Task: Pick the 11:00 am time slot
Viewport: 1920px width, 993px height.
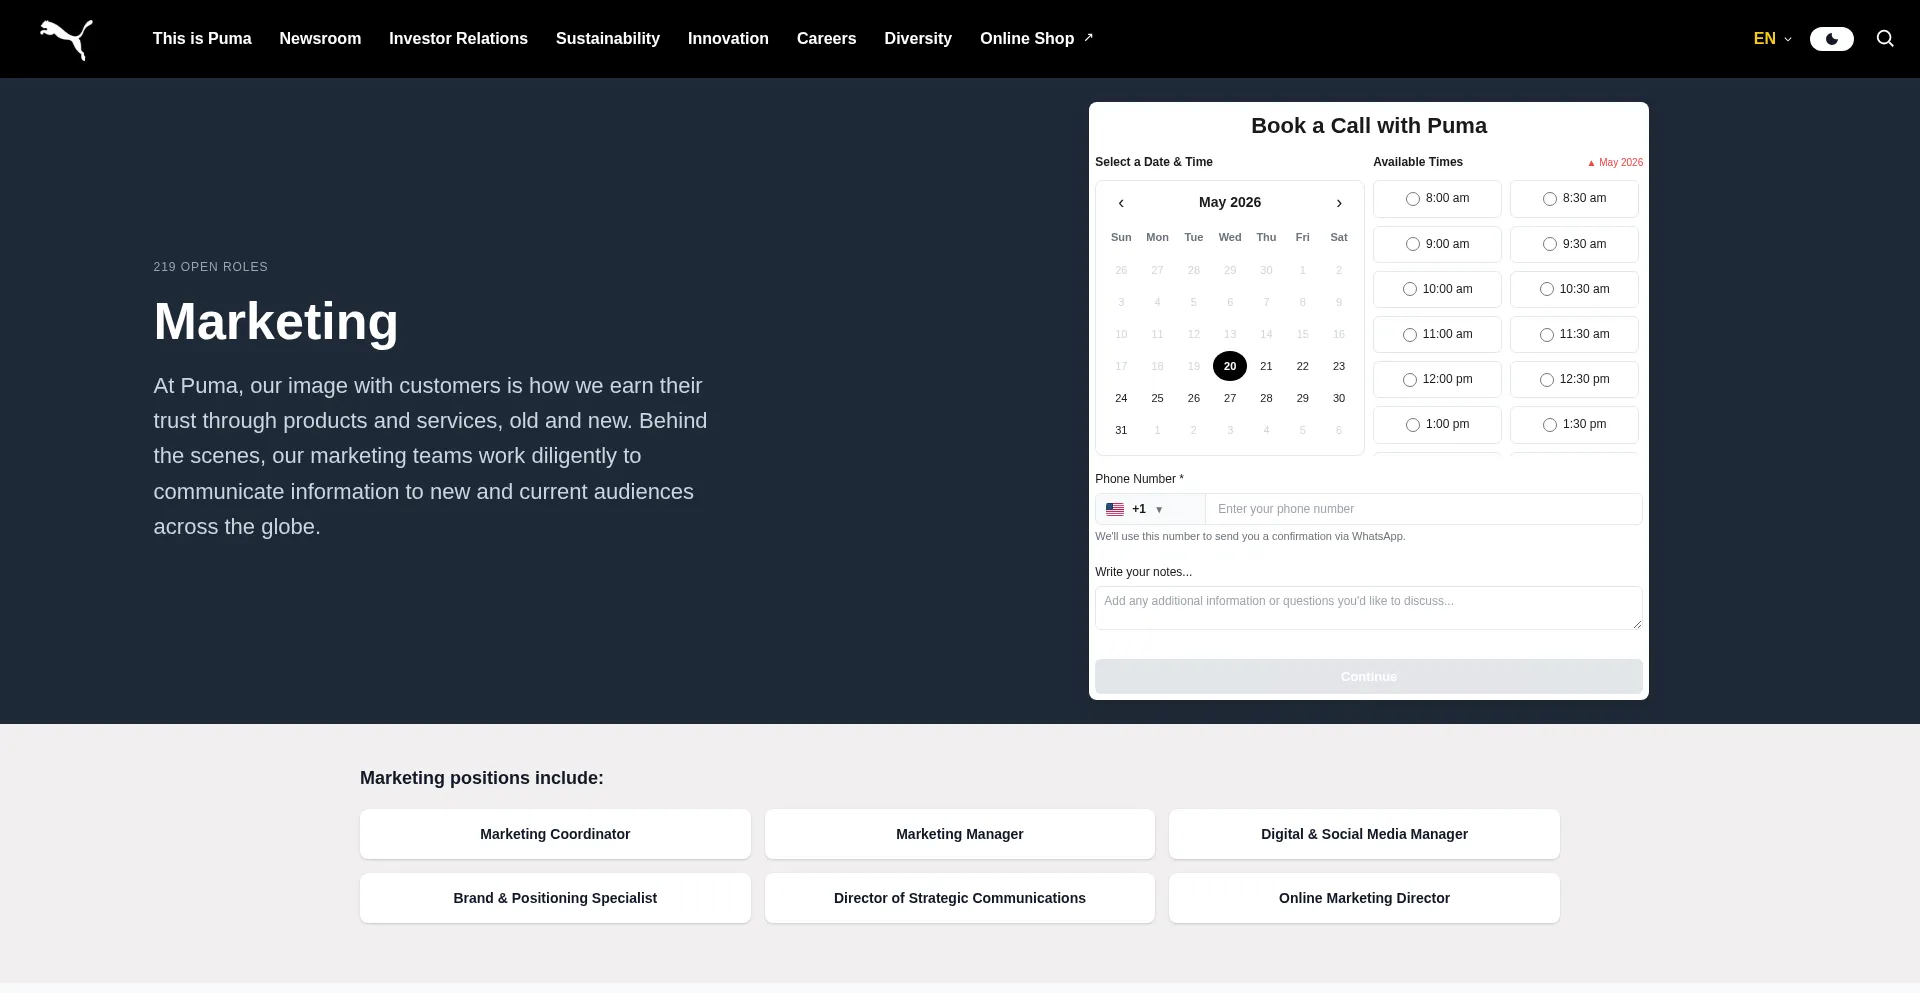Action: [x=1437, y=334]
